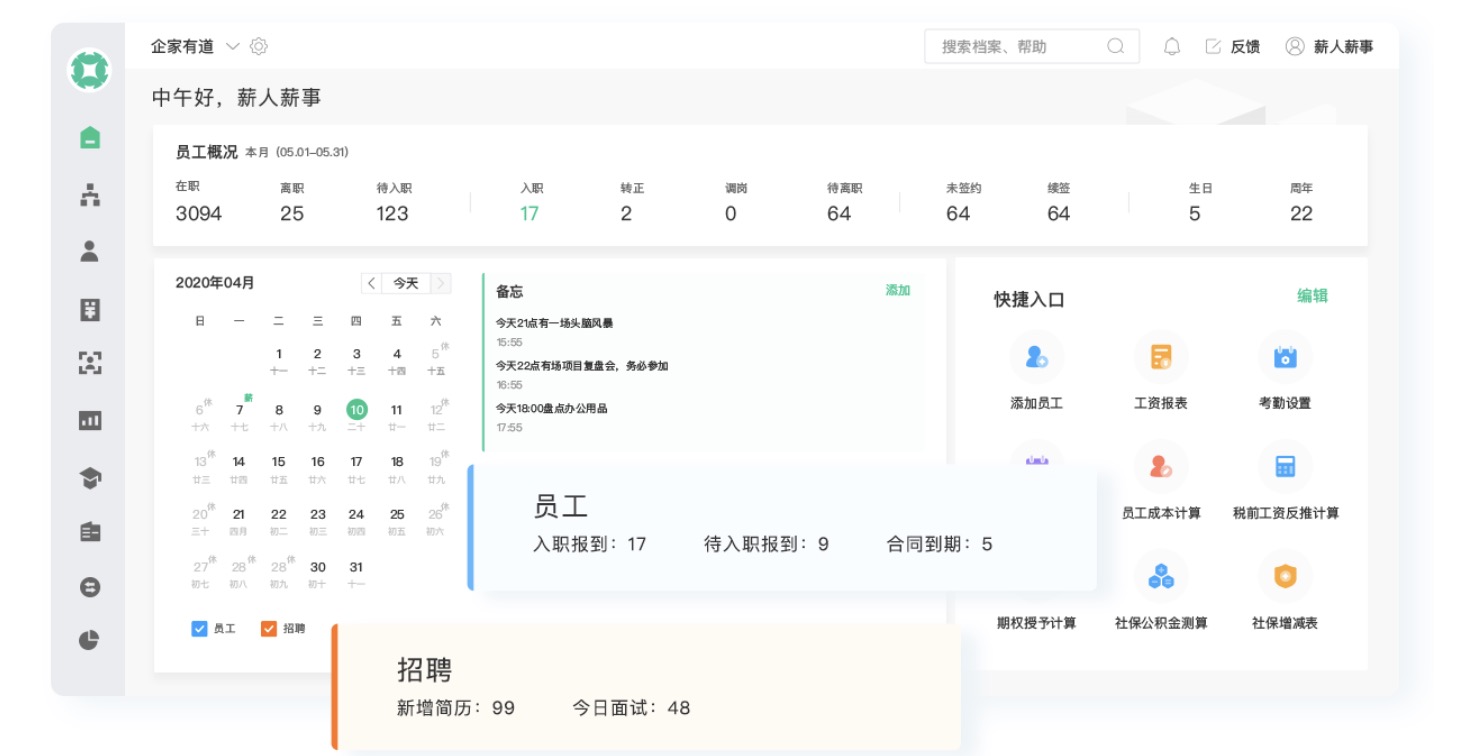The width and height of the screenshot is (1462, 756).
Task: Open settings gear next to 企家有道
Action: [x=259, y=46]
